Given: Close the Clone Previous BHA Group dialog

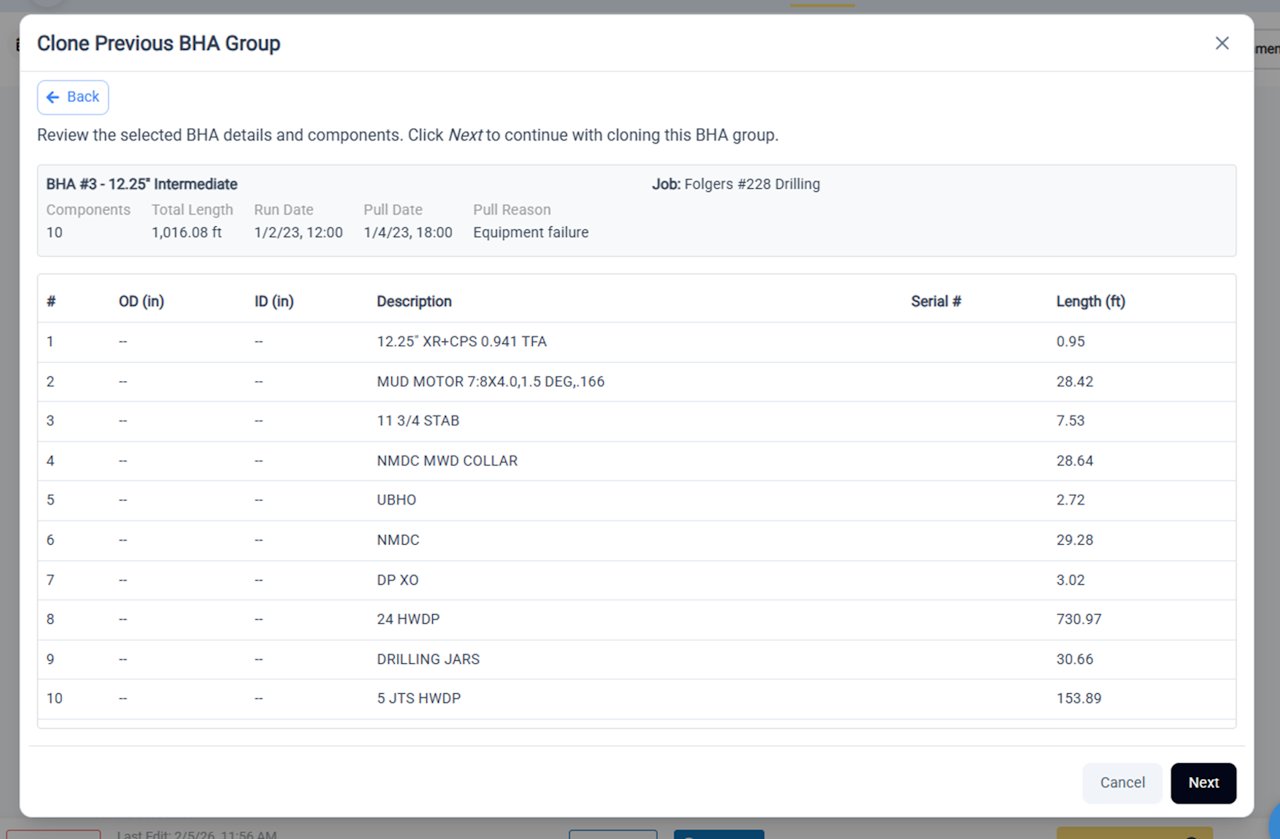Looking at the screenshot, I should pyautogui.click(x=1222, y=43).
